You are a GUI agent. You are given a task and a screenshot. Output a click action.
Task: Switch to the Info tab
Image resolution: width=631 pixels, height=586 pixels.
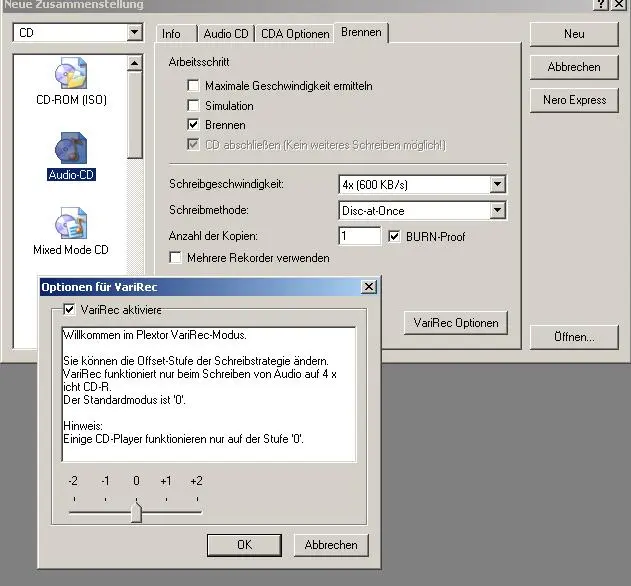tap(172, 34)
